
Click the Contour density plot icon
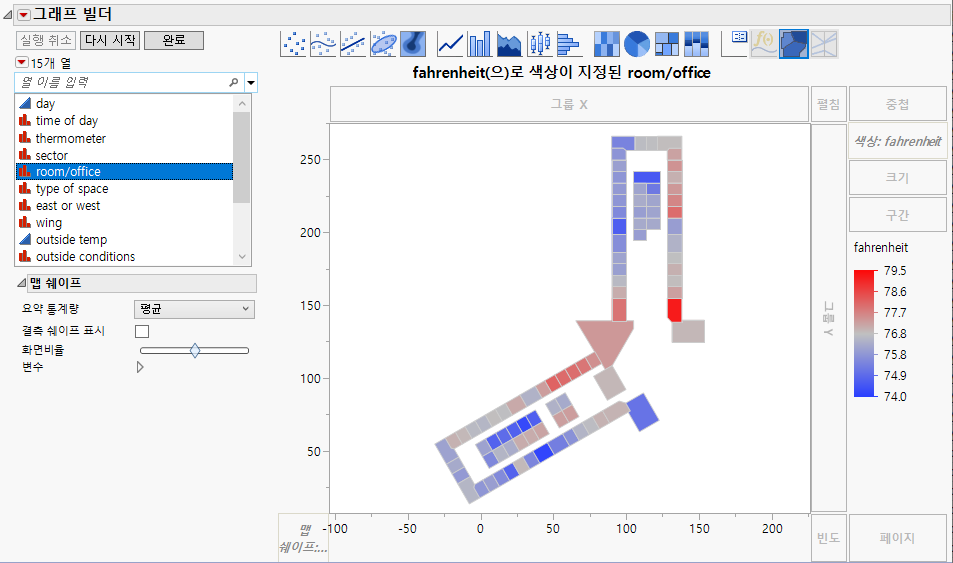pos(413,43)
